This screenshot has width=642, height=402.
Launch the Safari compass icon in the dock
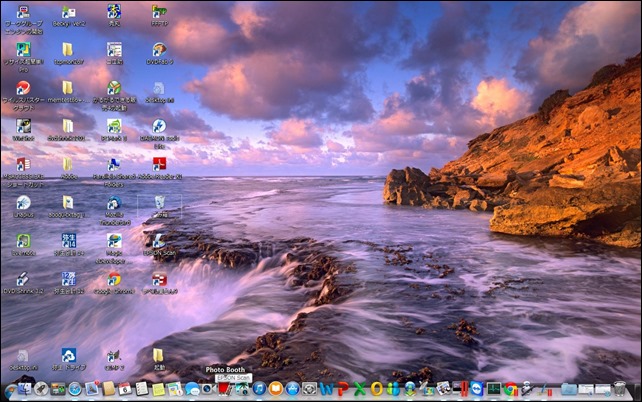pos(75,388)
